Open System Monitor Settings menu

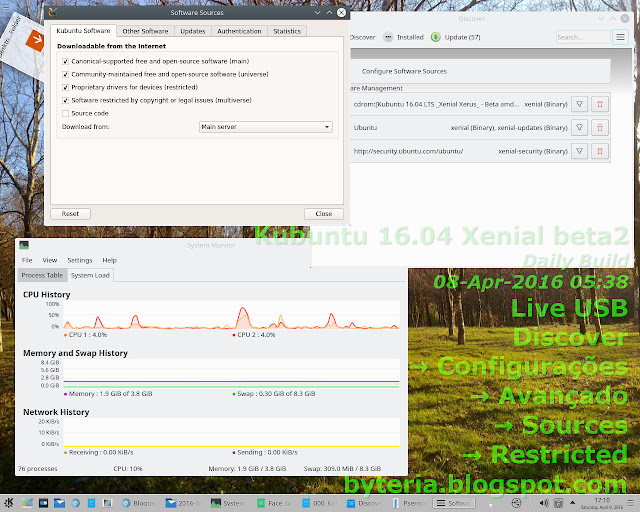pyautogui.click(x=80, y=260)
